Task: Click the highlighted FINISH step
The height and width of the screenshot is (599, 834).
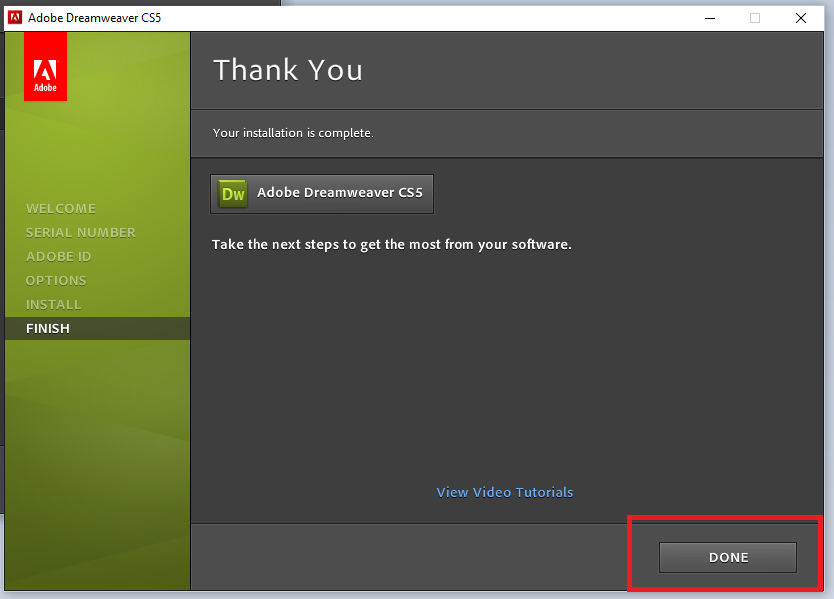Action: coord(48,328)
